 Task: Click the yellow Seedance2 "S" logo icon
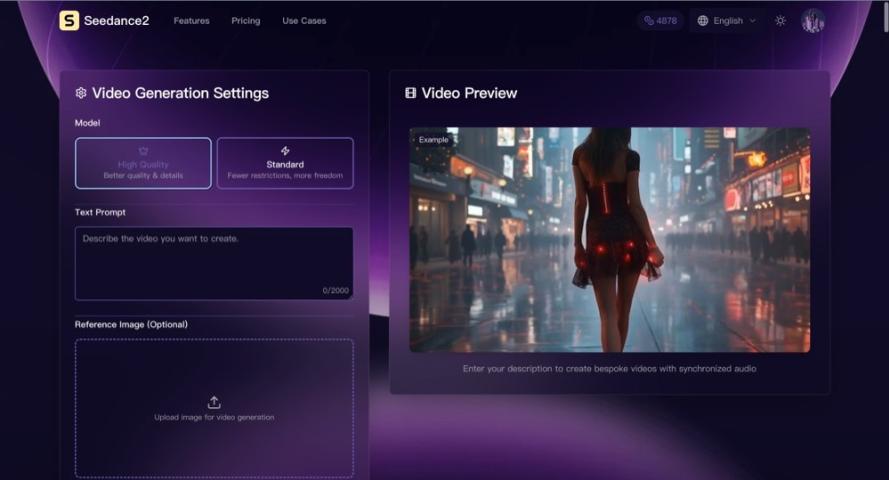(x=69, y=21)
